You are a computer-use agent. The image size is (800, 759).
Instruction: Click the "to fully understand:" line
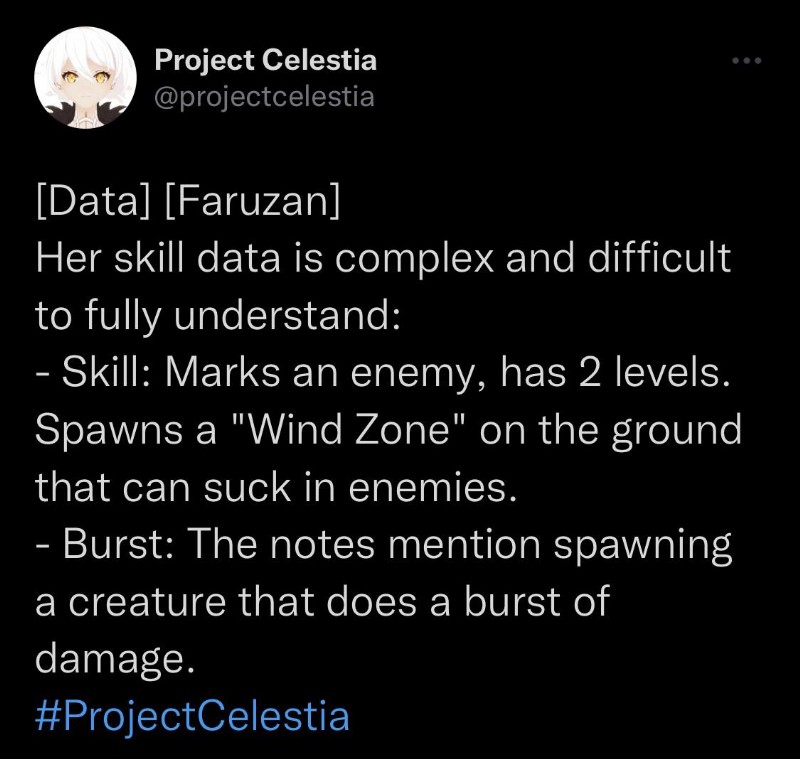[x=217, y=316]
